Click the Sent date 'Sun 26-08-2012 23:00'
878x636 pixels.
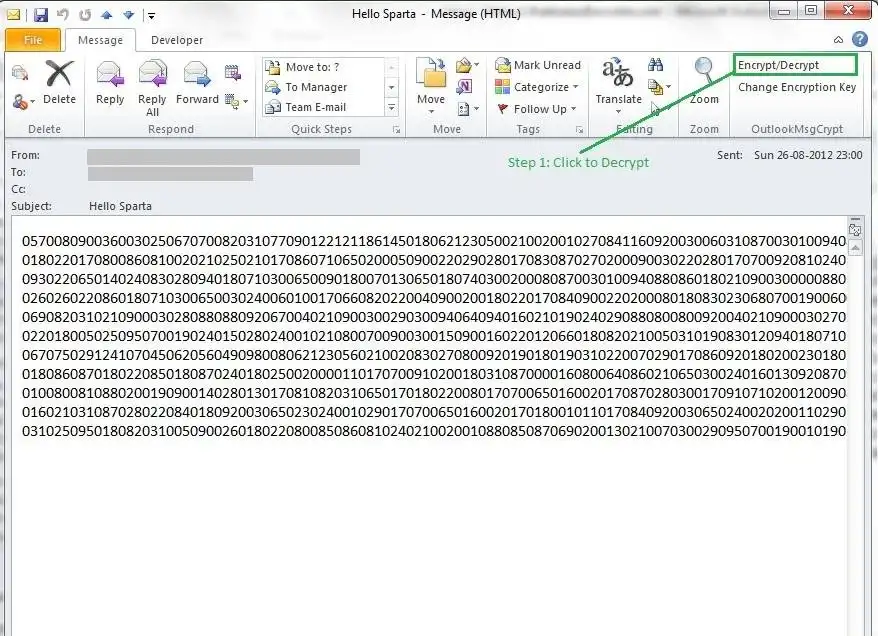(808, 155)
